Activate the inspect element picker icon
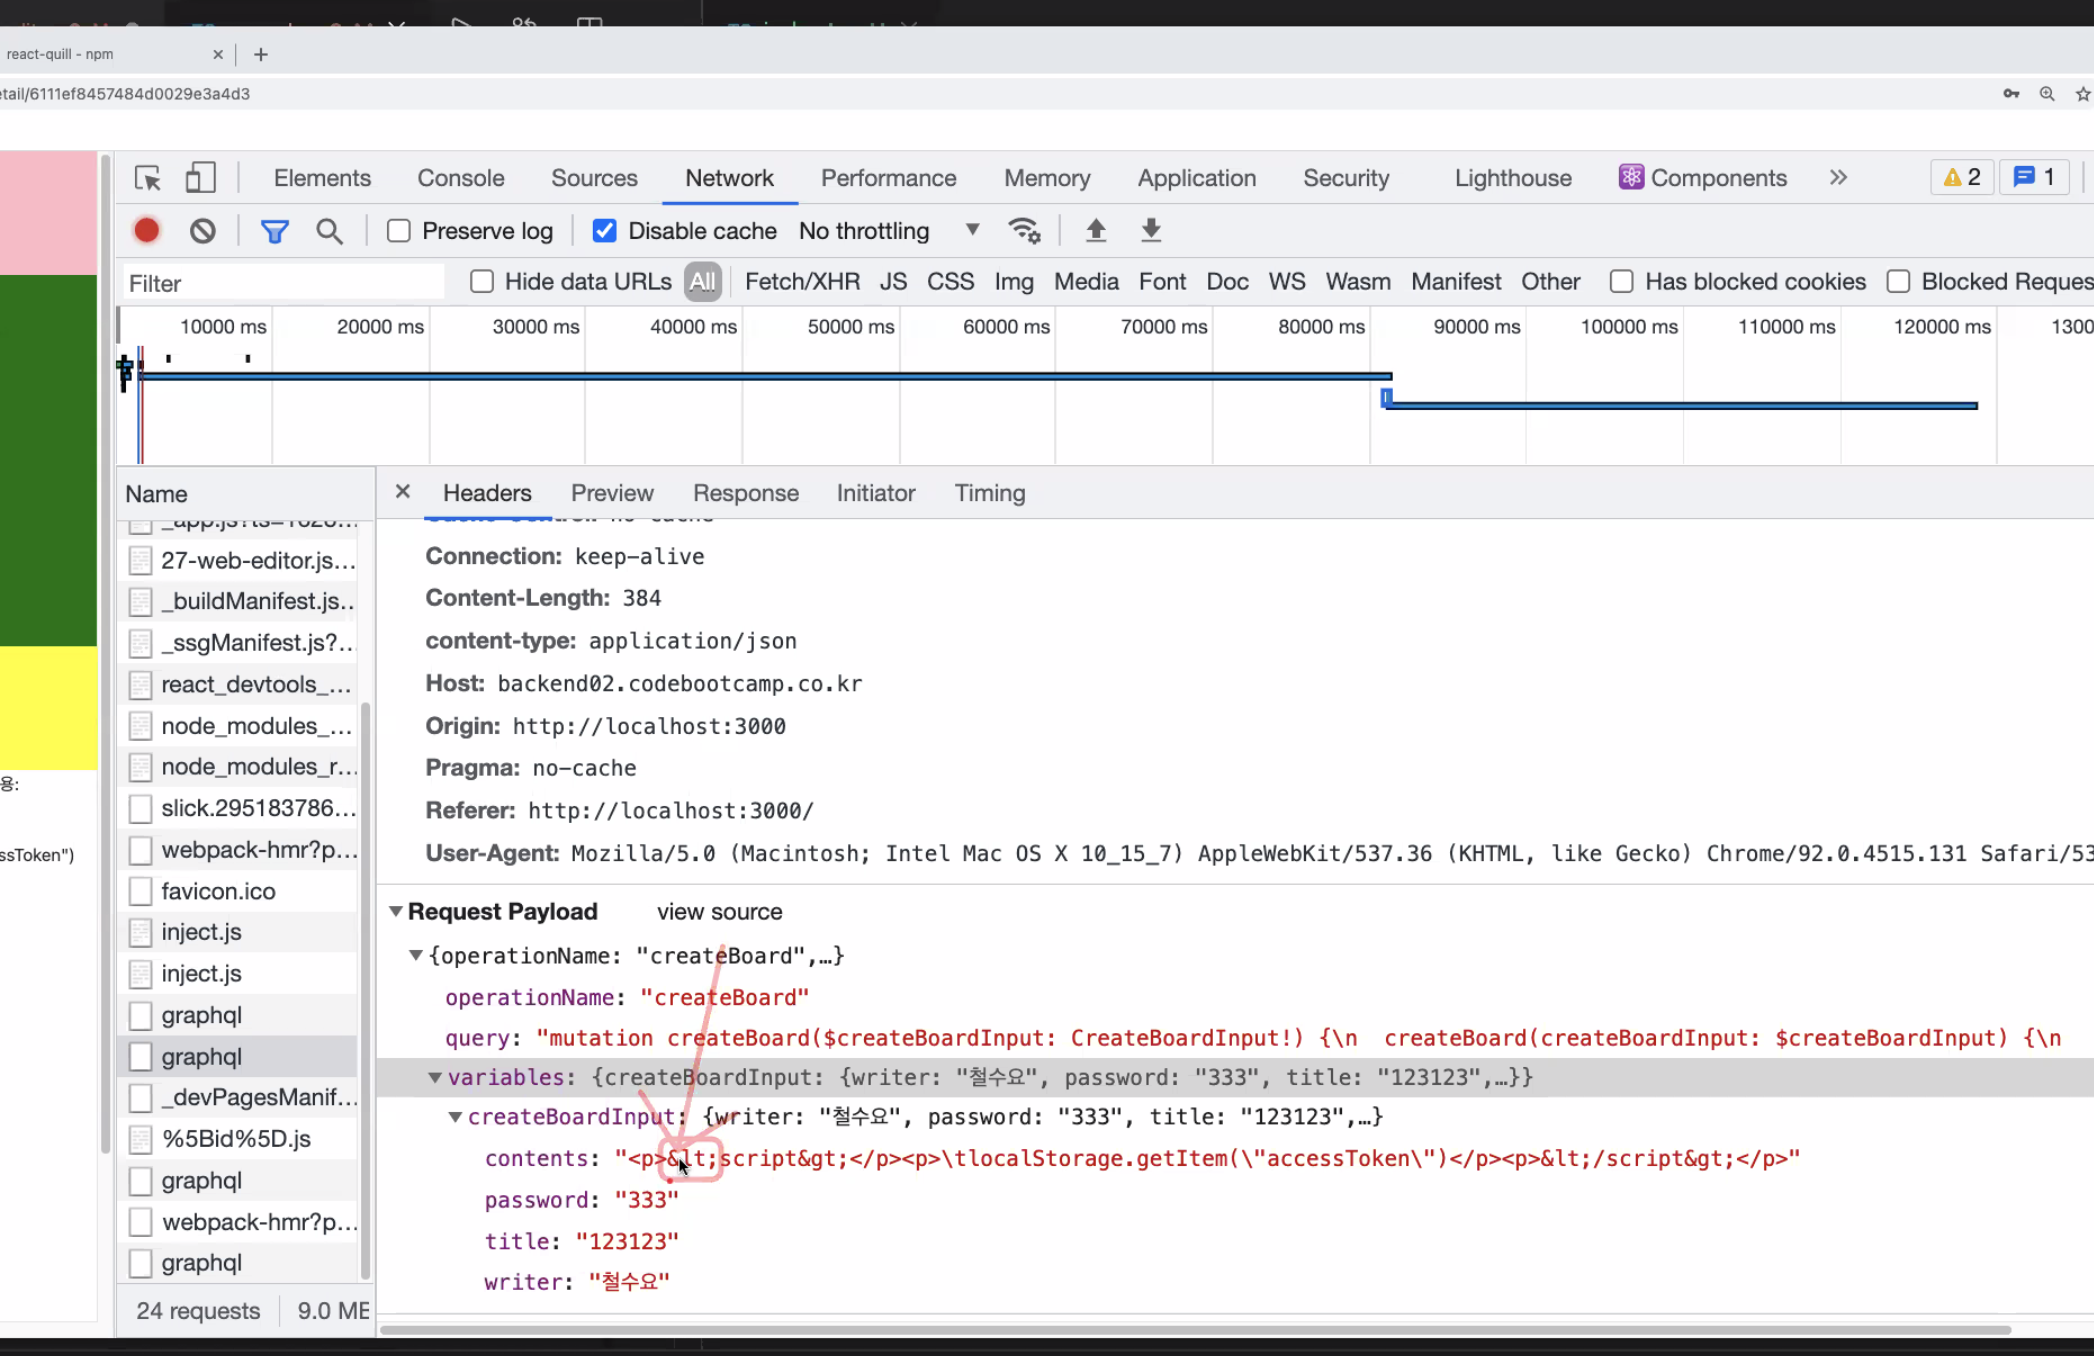2094x1356 pixels. pos(148,178)
